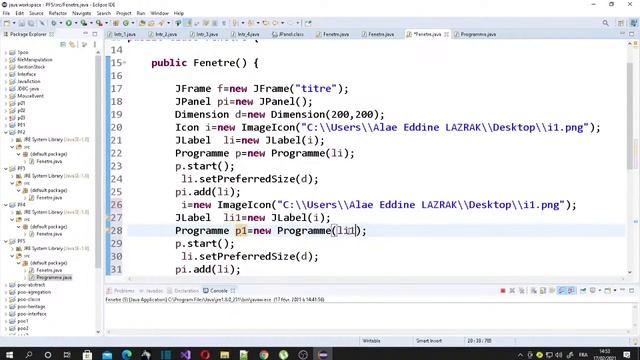The image size is (640, 360).
Task: Open the Refactor menu
Action: point(58,13)
